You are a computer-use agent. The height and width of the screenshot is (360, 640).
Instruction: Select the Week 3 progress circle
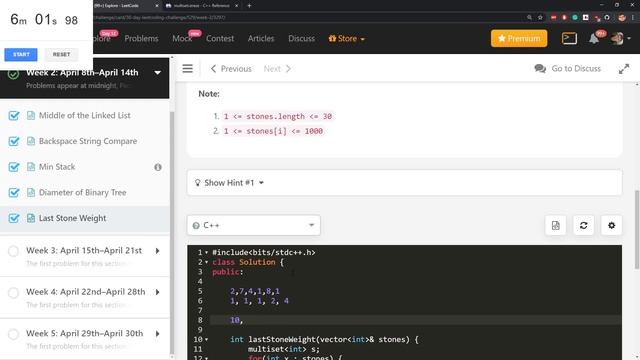pos(13,251)
